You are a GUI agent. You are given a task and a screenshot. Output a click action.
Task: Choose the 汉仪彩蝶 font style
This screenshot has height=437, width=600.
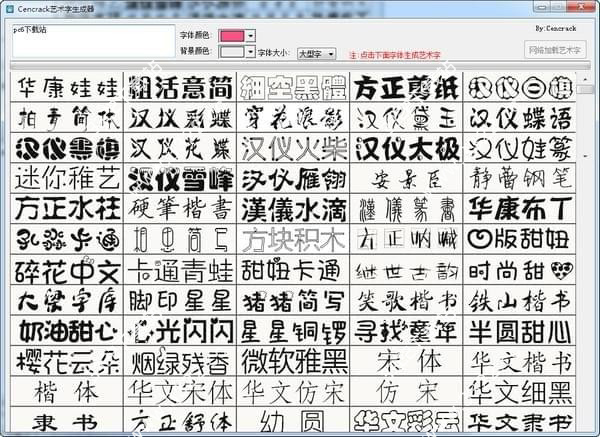[180, 118]
